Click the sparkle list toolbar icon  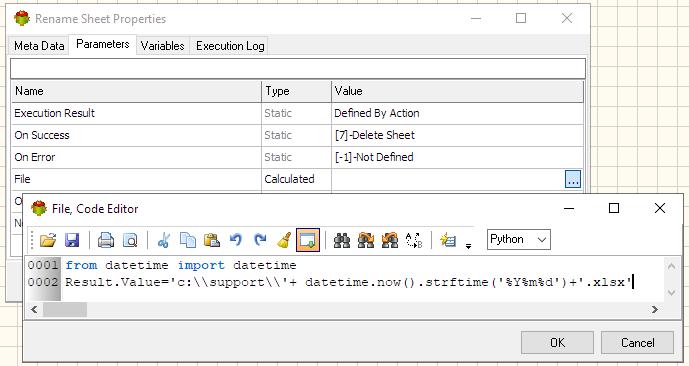(x=448, y=240)
